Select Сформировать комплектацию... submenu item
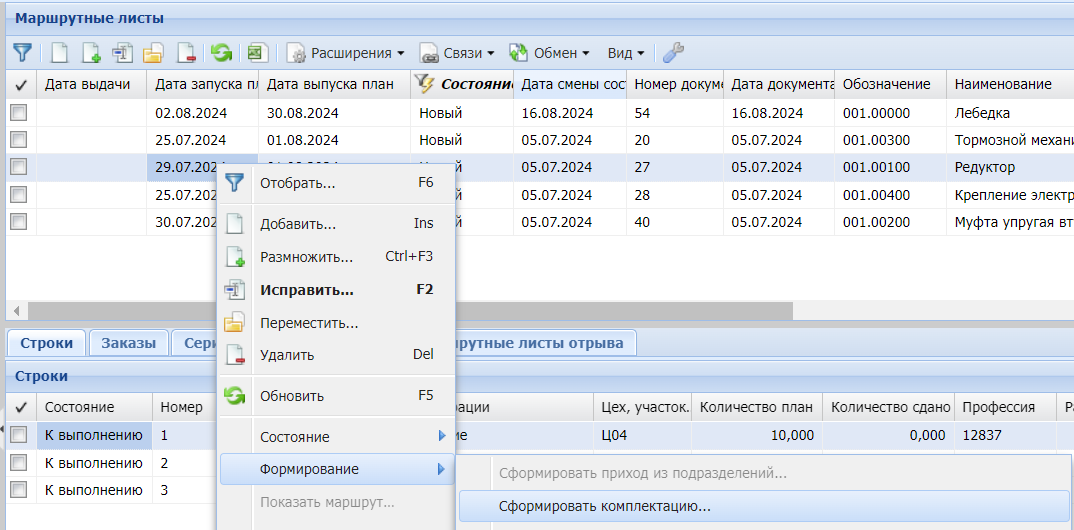This screenshot has height=530, width=1074. pyautogui.click(x=604, y=506)
